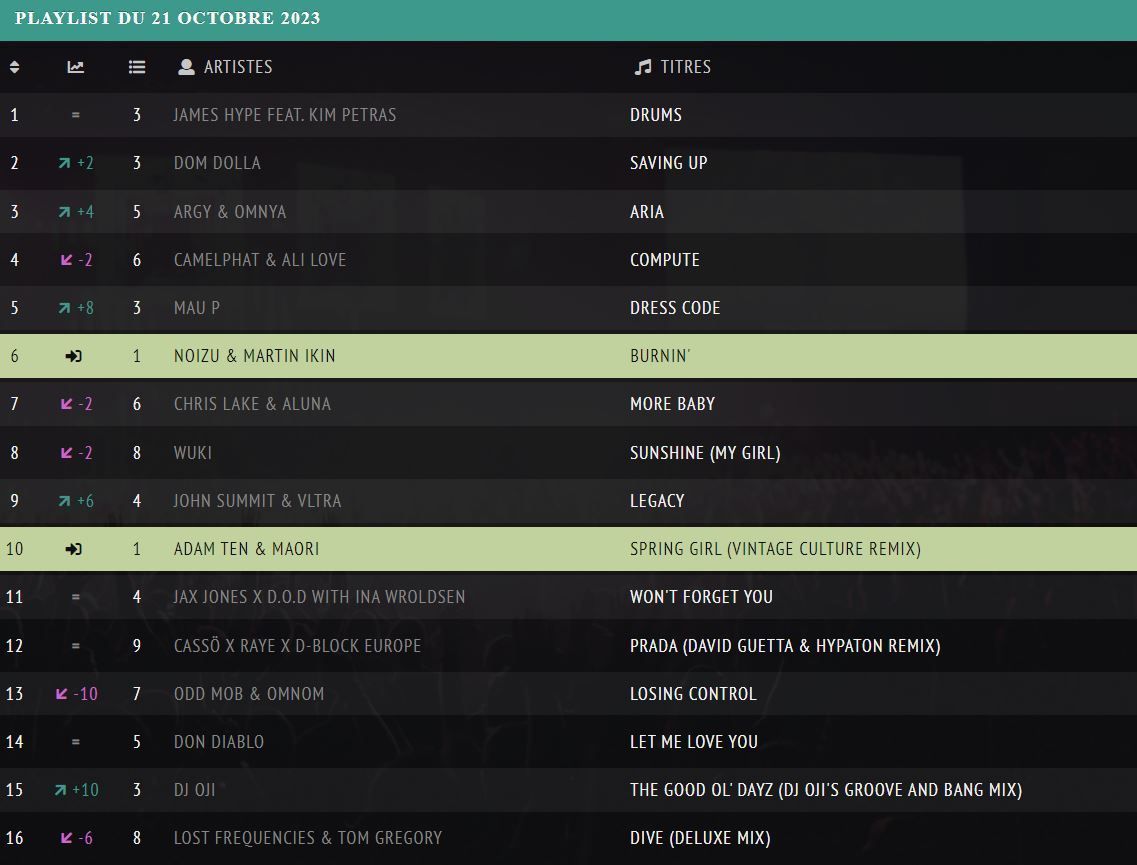1137x865 pixels.
Task: Click the title DRUMS
Action: 656,115
